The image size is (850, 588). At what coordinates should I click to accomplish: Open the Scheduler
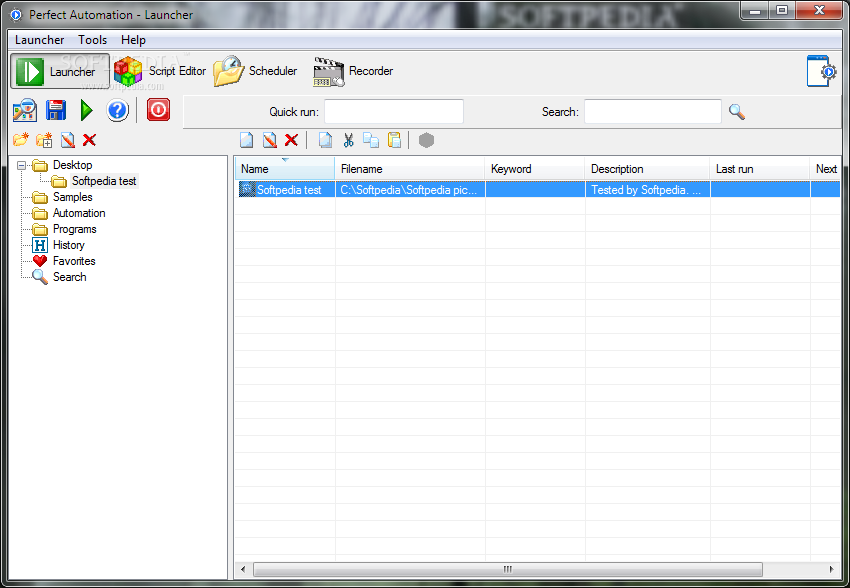[255, 71]
